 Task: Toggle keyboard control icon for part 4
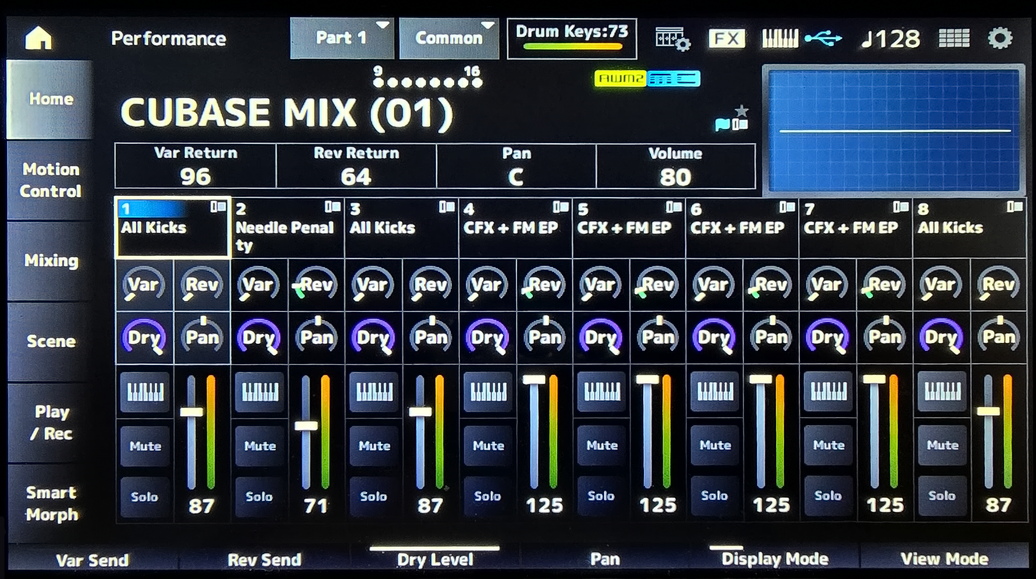tap(488, 392)
